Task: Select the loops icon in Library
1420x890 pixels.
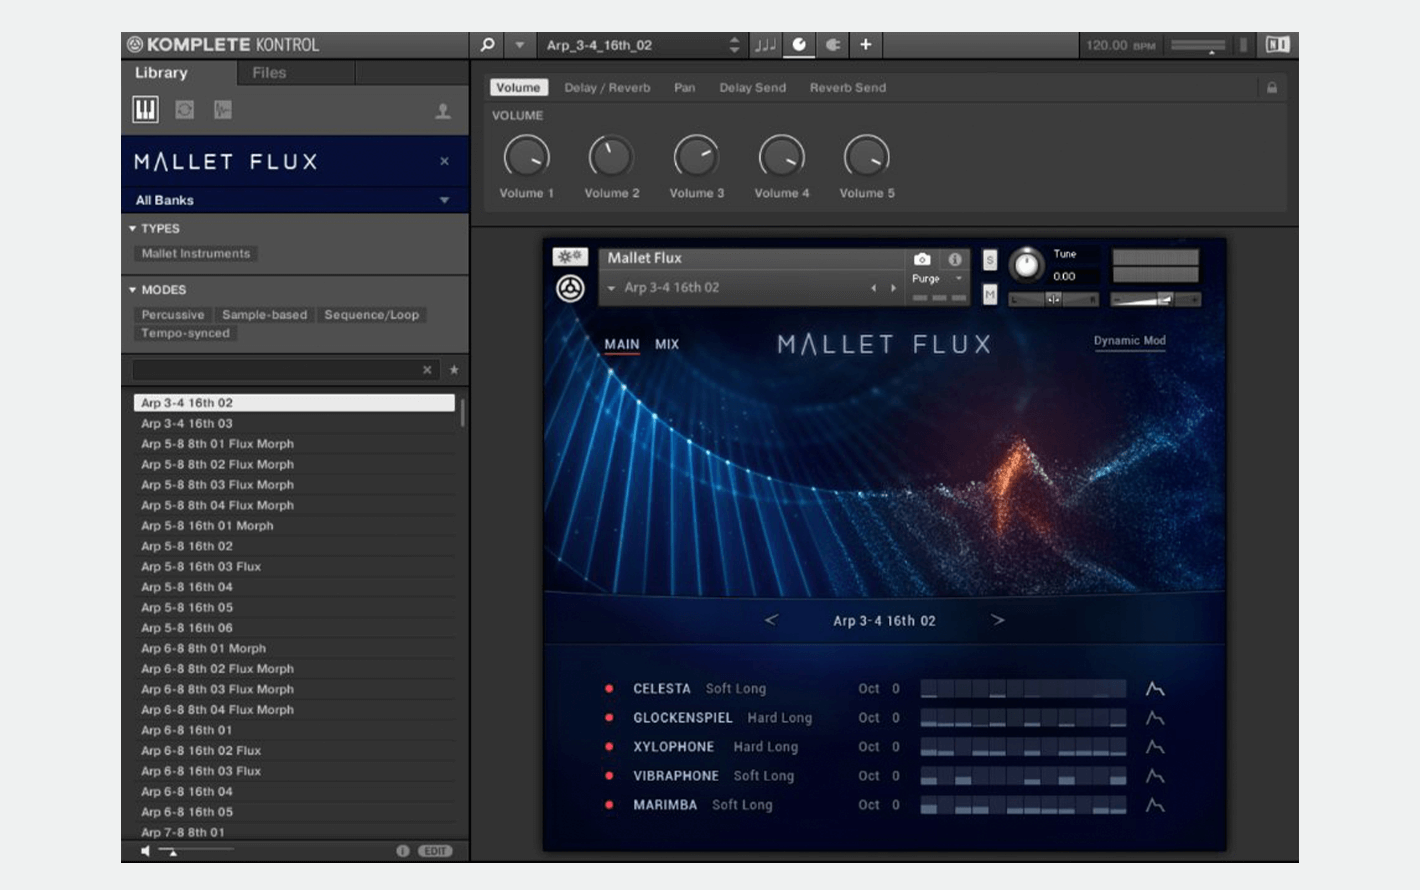Action: pyautogui.click(x=185, y=110)
